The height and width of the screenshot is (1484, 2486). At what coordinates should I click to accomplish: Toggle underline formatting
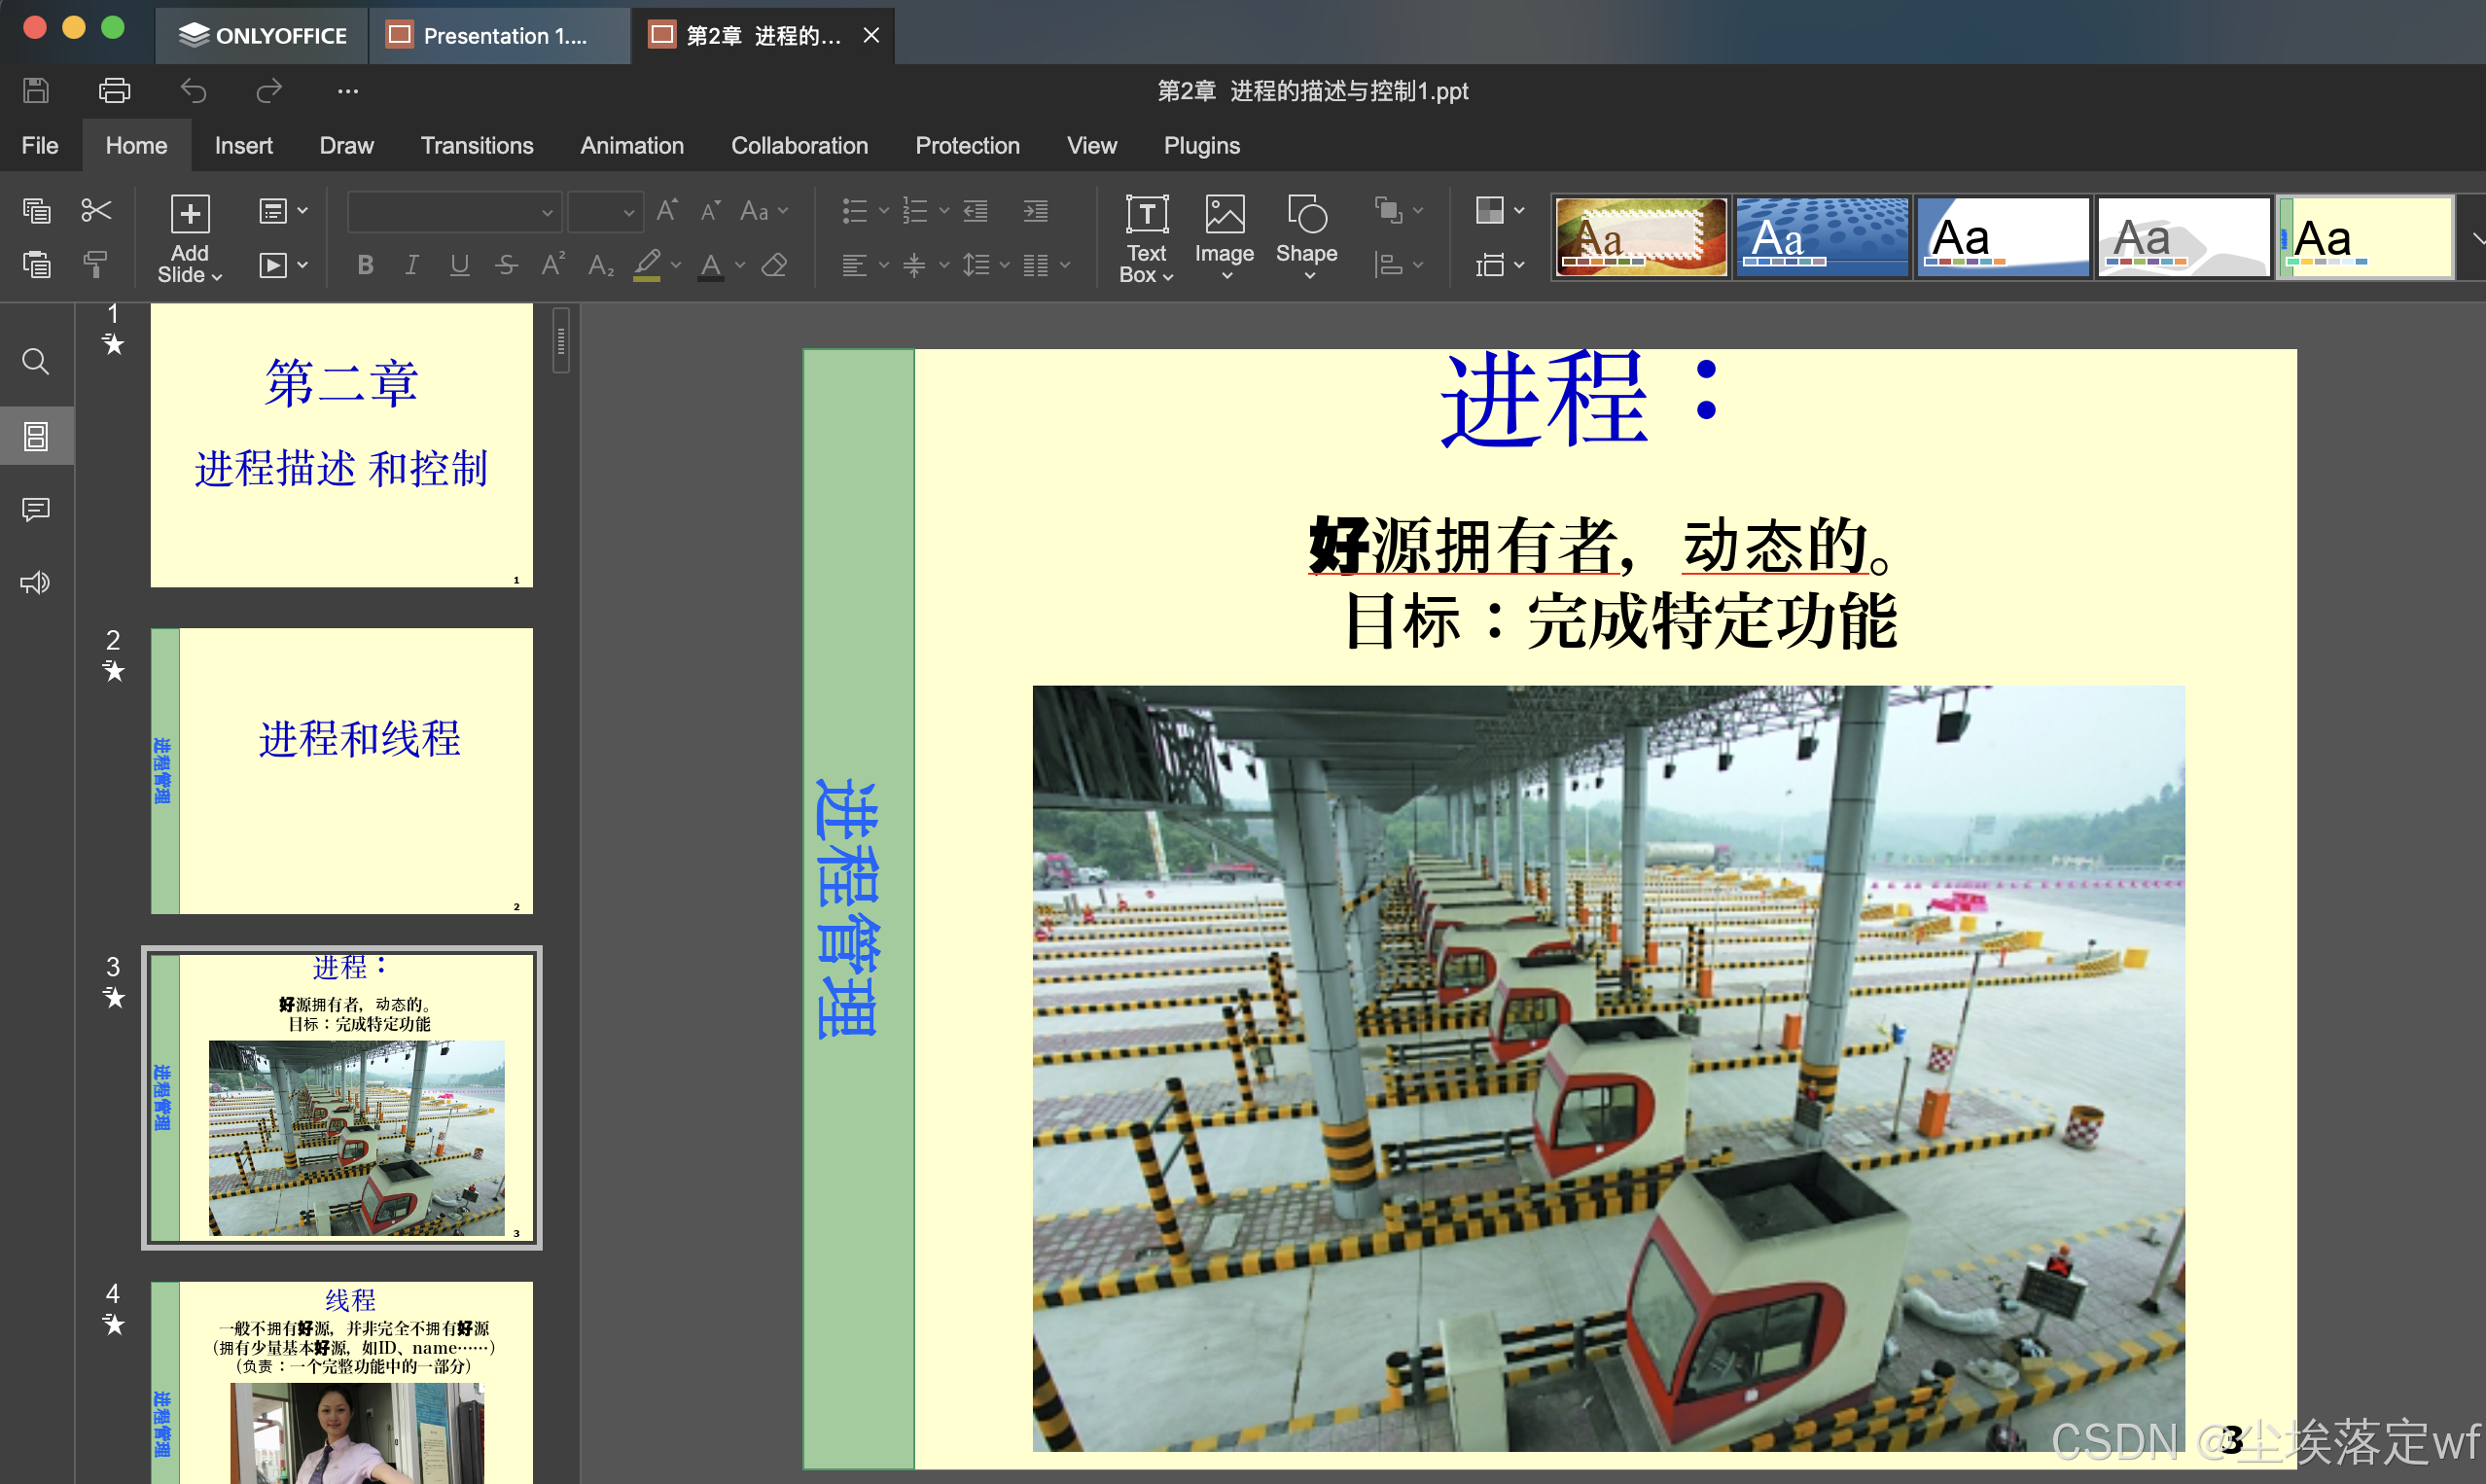click(x=459, y=265)
